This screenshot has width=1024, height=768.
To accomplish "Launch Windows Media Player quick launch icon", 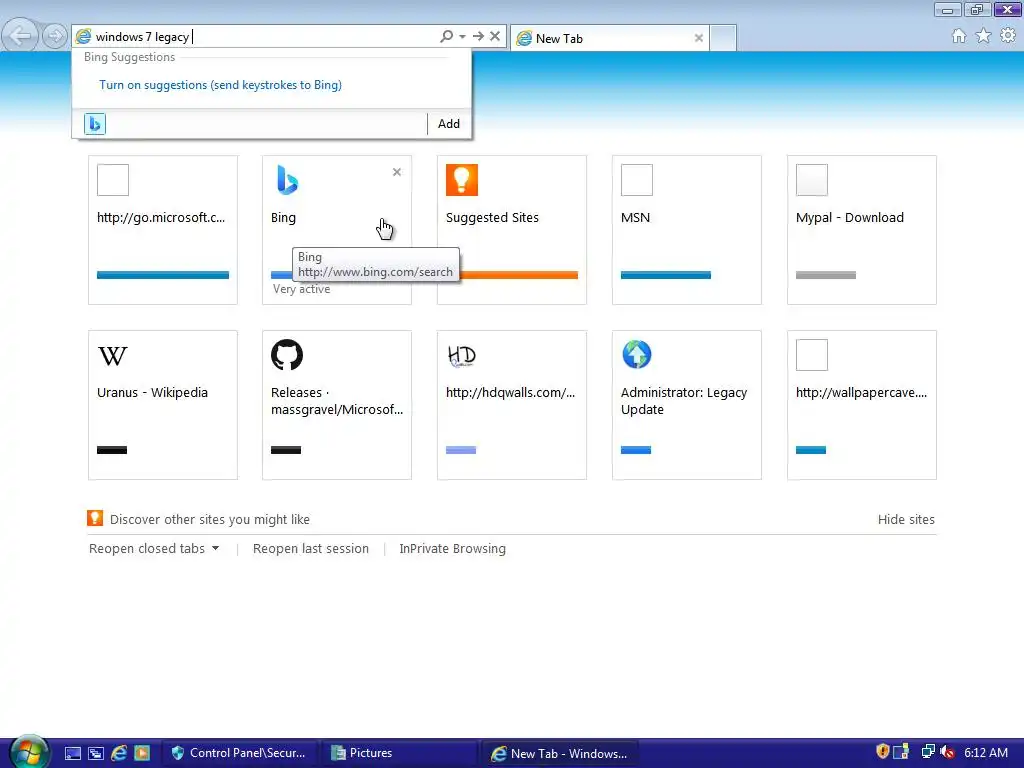I will (x=142, y=753).
